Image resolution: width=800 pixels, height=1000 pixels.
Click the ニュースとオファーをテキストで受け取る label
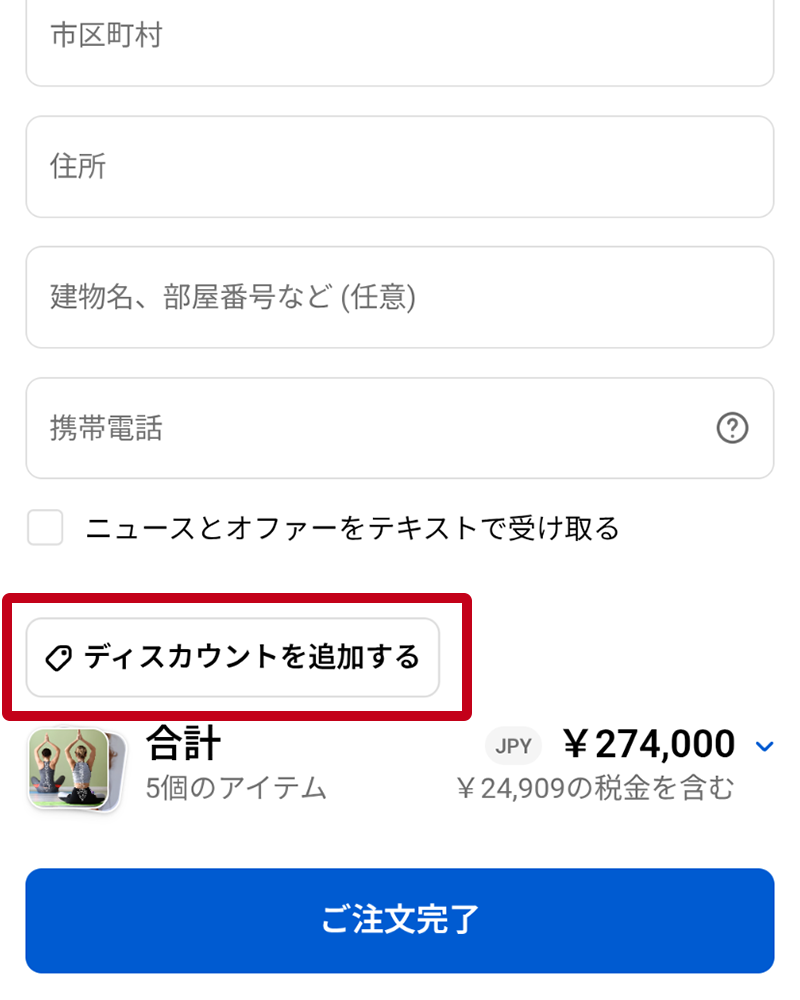(x=352, y=528)
